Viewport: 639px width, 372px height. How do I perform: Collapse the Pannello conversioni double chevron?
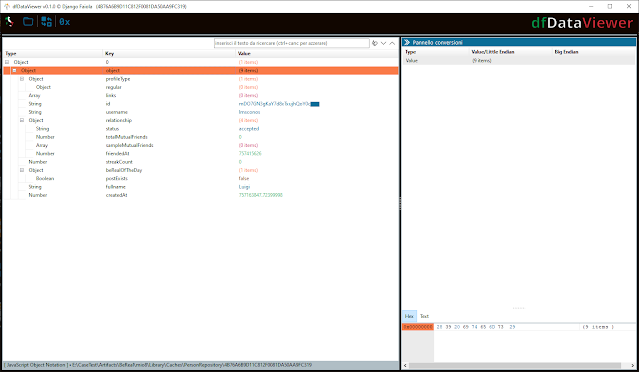[x=407, y=42]
